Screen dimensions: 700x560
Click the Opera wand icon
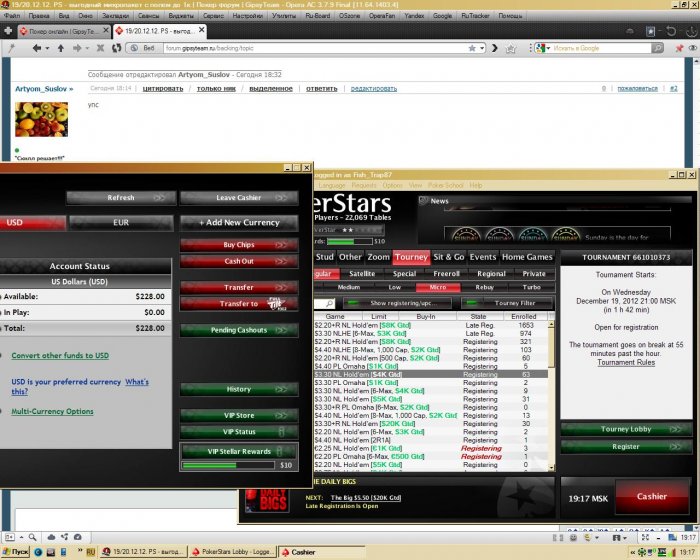12,48
